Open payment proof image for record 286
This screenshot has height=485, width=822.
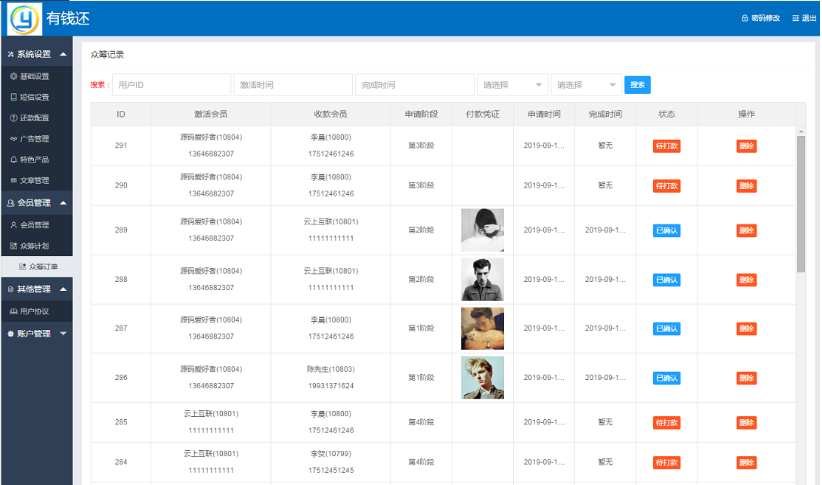[482, 378]
